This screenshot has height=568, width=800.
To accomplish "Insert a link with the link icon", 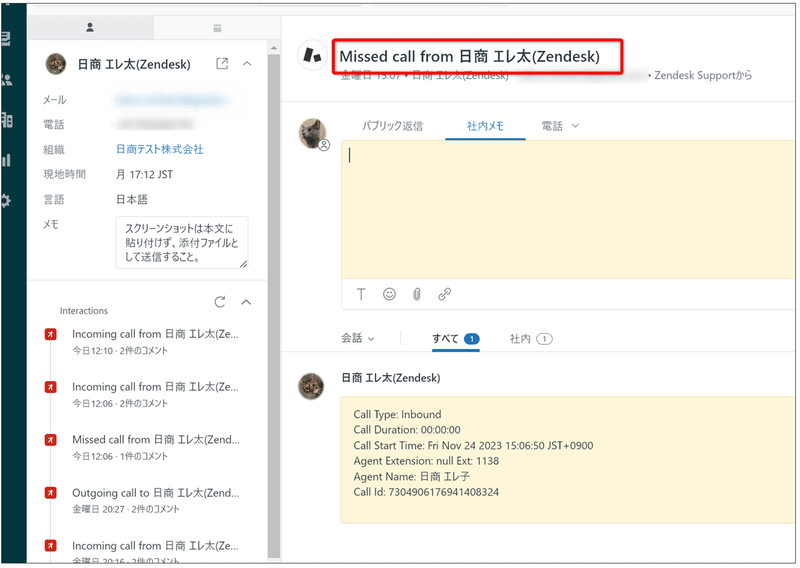I will point(444,294).
